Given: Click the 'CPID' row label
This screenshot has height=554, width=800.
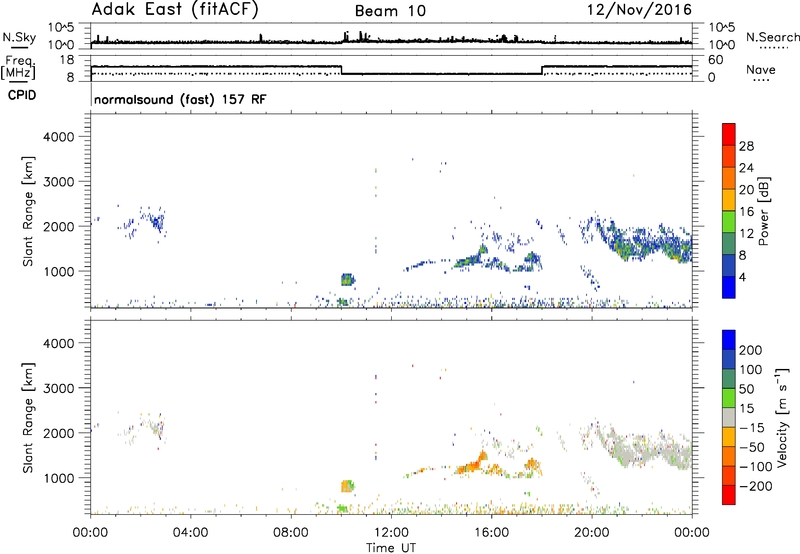Looking at the screenshot, I should click(x=22, y=95).
